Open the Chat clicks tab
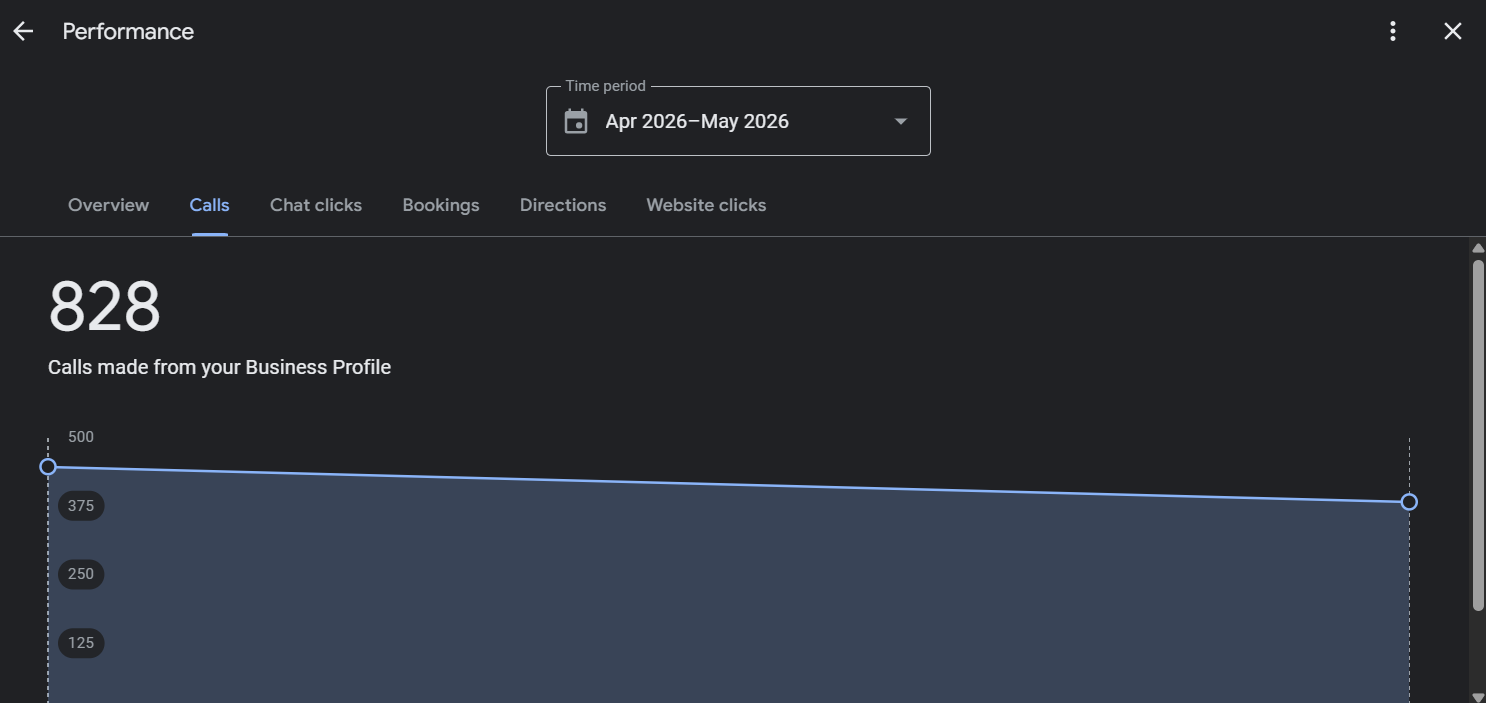Screen dimensions: 1486x703 (316, 205)
